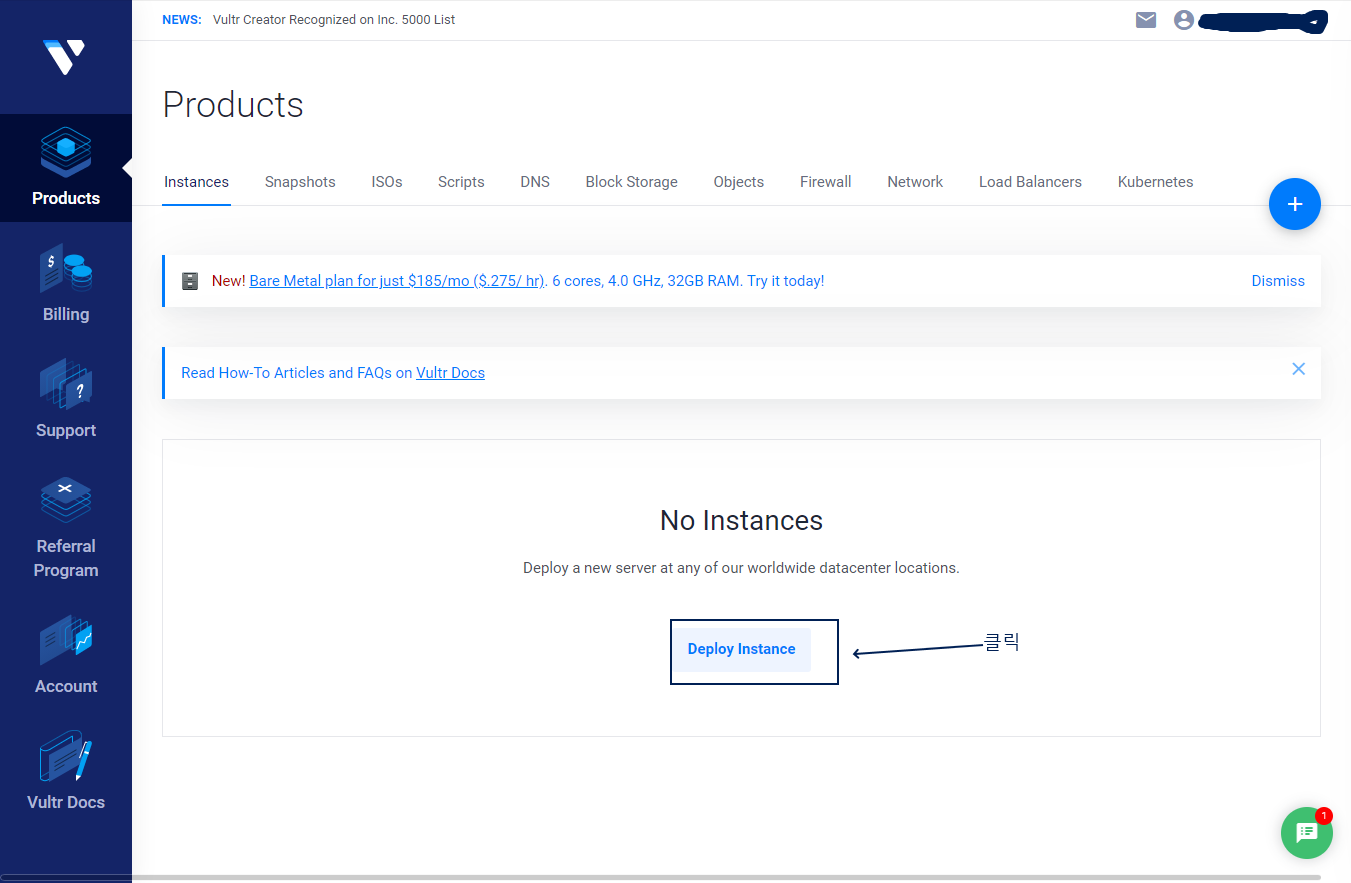Image resolution: width=1351 pixels, height=883 pixels.
Task: Open Products section icon in sidebar
Action: (66, 153)
